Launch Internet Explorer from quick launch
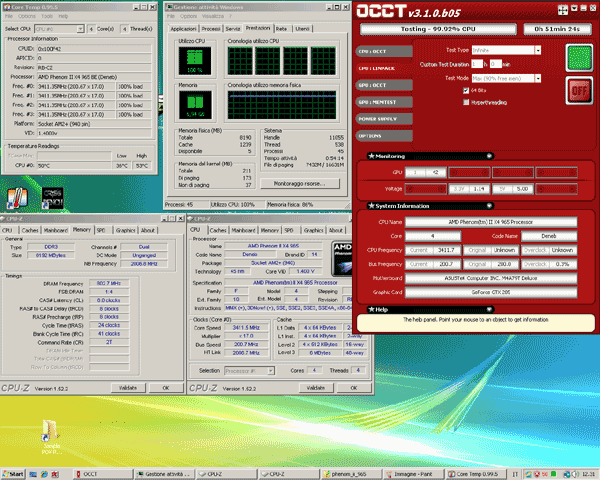The image size is (600, 480). pyautogui.click(x=44, y=474)
